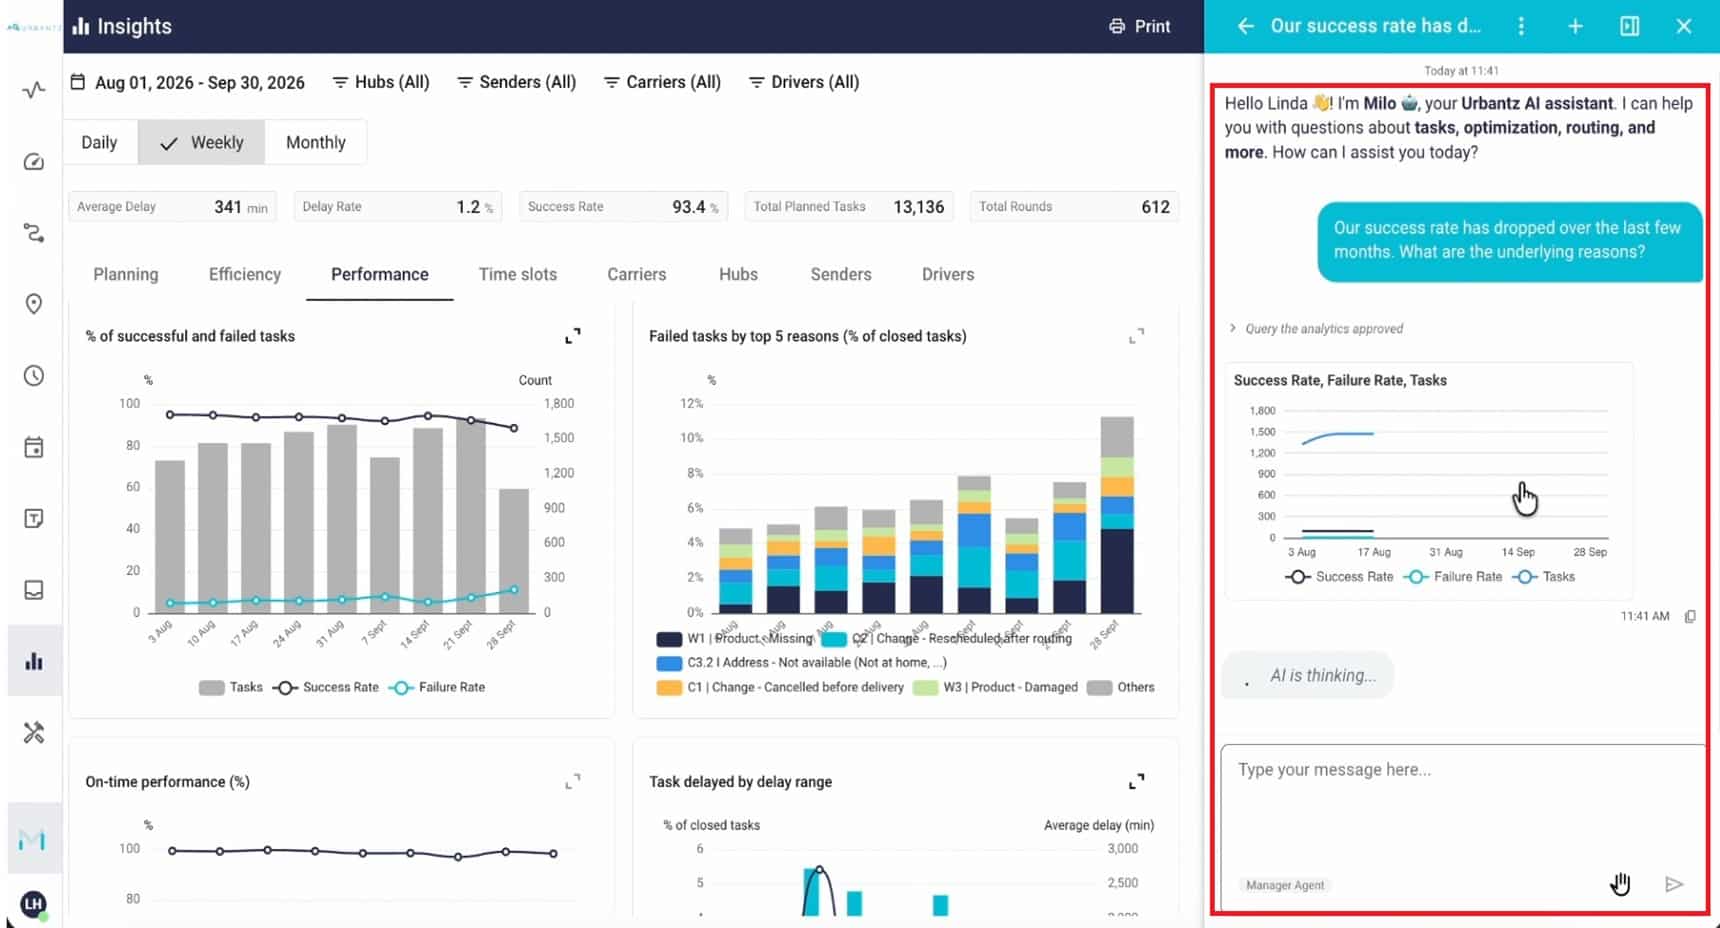Viewport: 1720px width, 928px height.
Task: Start a new chat with plus icon
Action: tap(1575, 26)
